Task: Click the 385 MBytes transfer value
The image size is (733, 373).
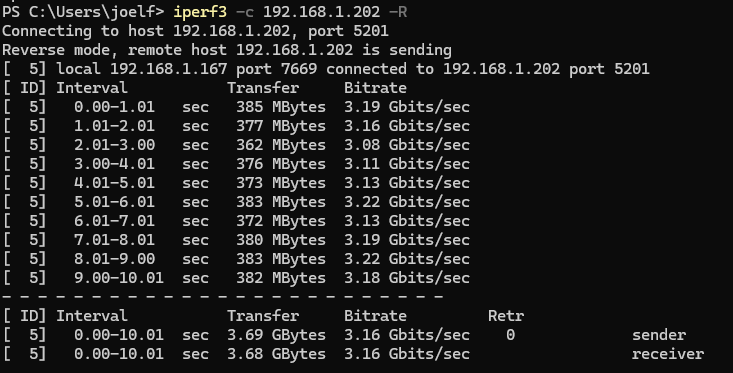Action: tap(280, 107)
